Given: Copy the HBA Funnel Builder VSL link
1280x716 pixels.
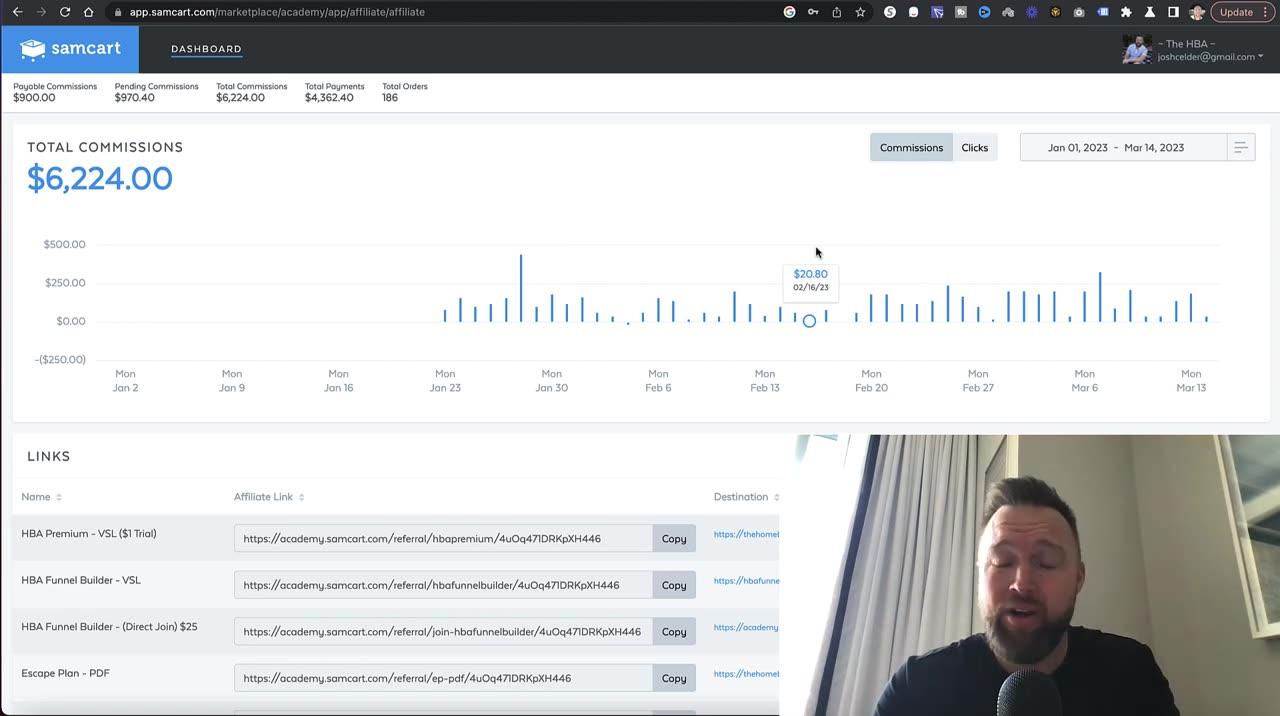Looking at the screenshot, I should [674, 585].
